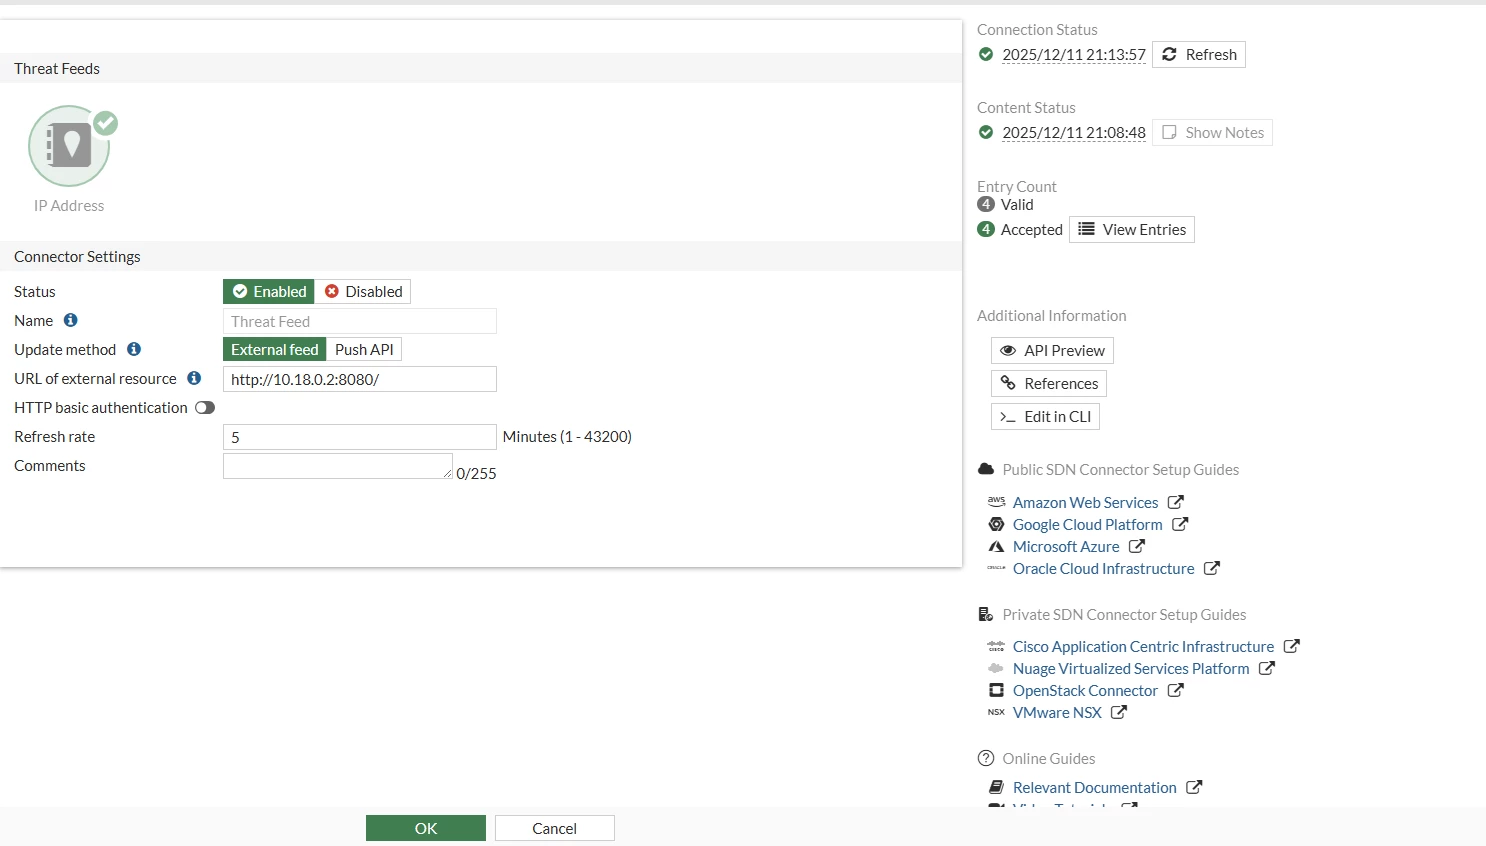Click the Google Cloud Platform logo icon
The image size is (1486, 846).
coord(996,524)
